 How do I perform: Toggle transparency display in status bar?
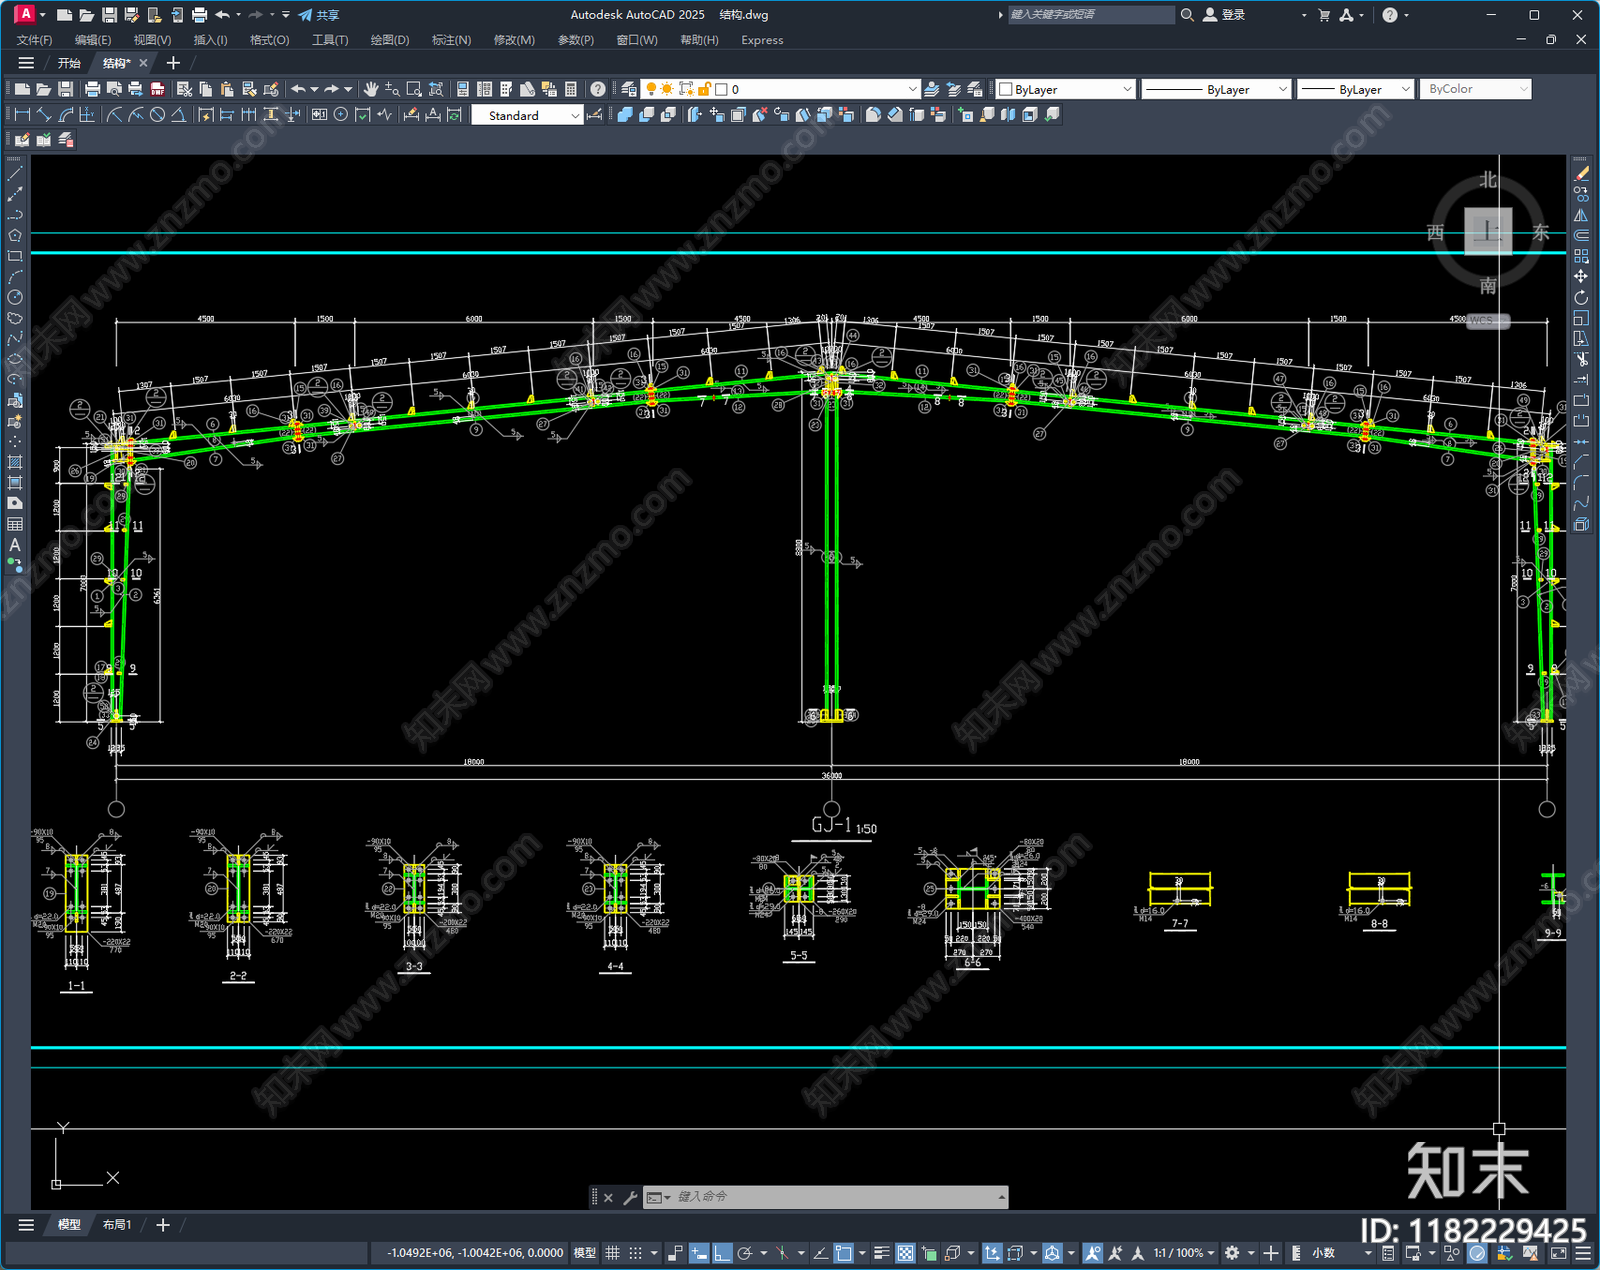905,1253
